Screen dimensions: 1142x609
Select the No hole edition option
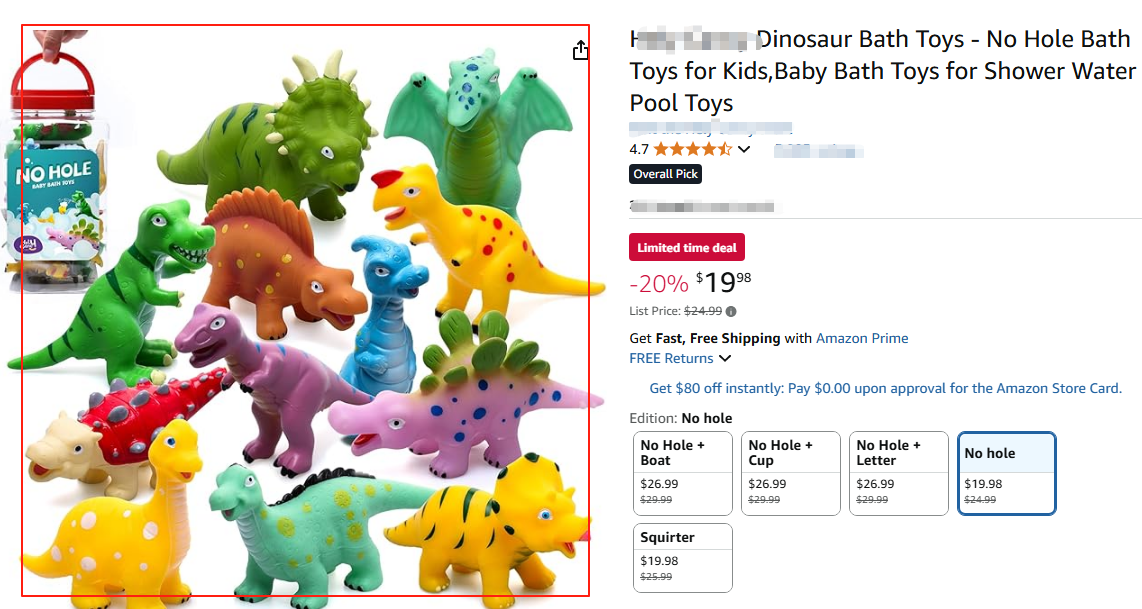(1007, 473)
